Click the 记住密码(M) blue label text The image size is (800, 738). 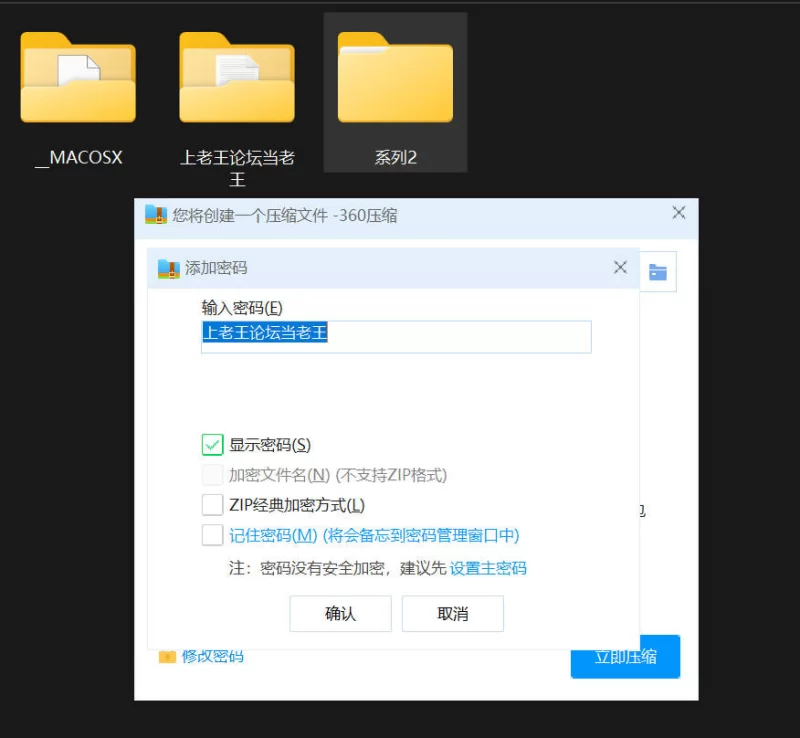coord(374,535)
